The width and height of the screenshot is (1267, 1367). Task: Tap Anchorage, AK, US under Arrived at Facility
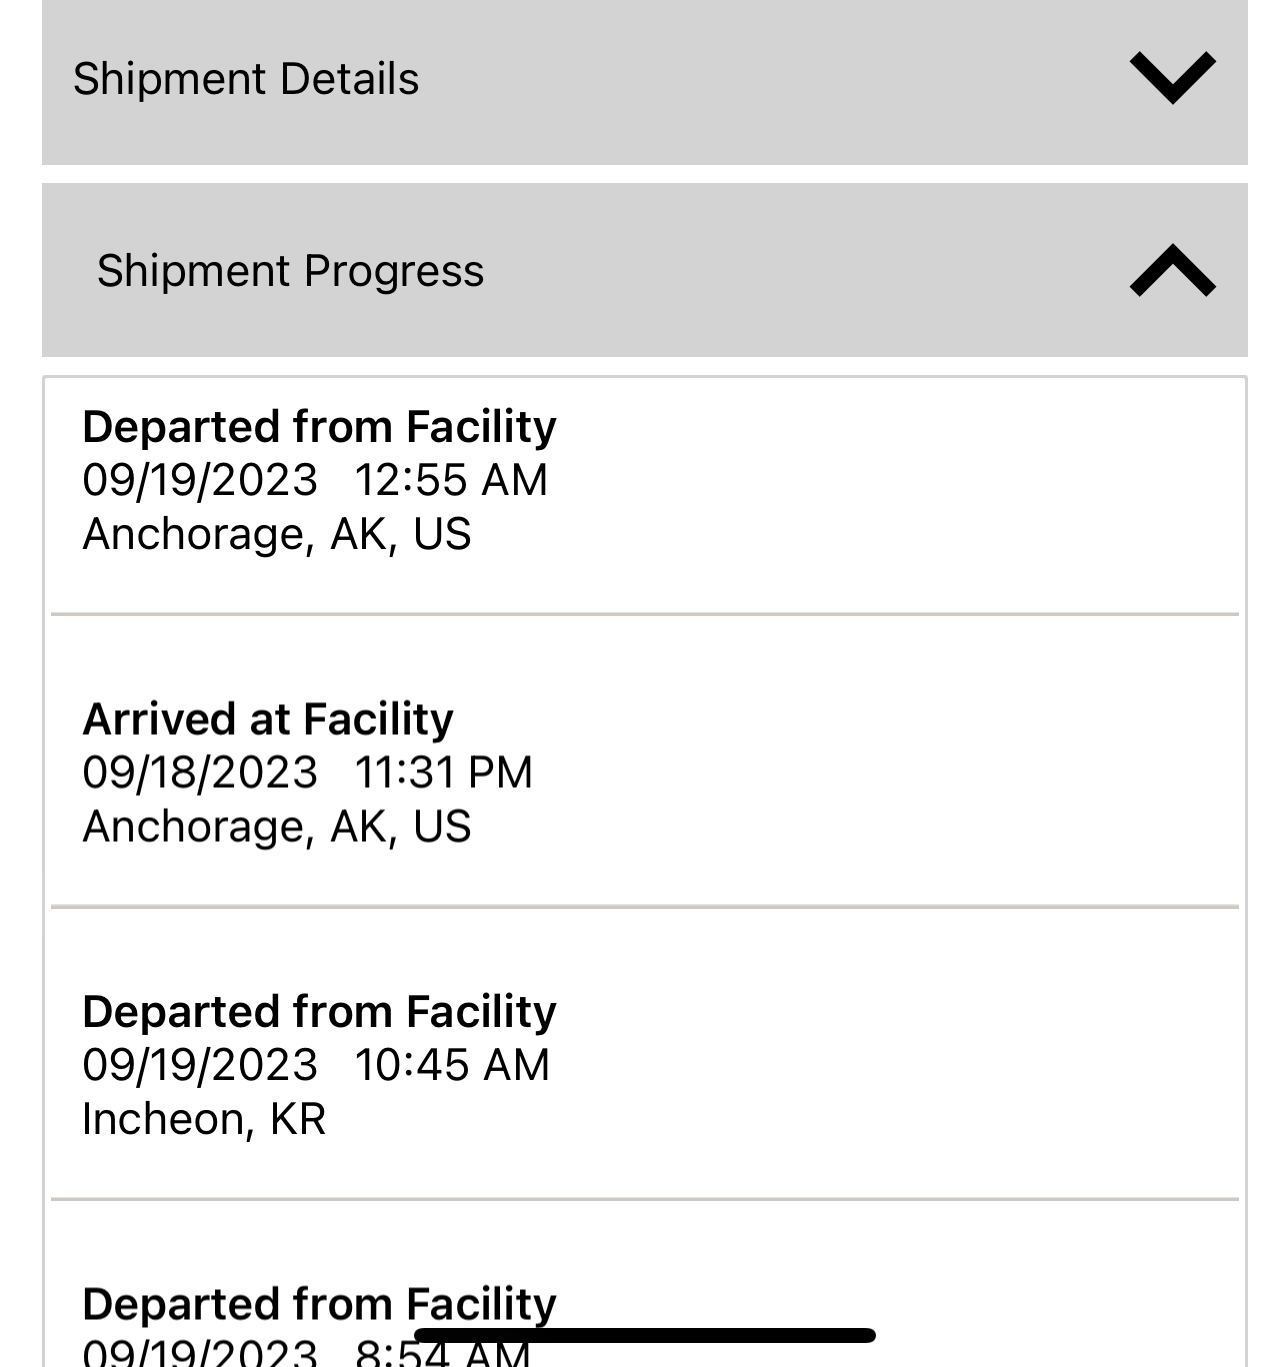277,827
